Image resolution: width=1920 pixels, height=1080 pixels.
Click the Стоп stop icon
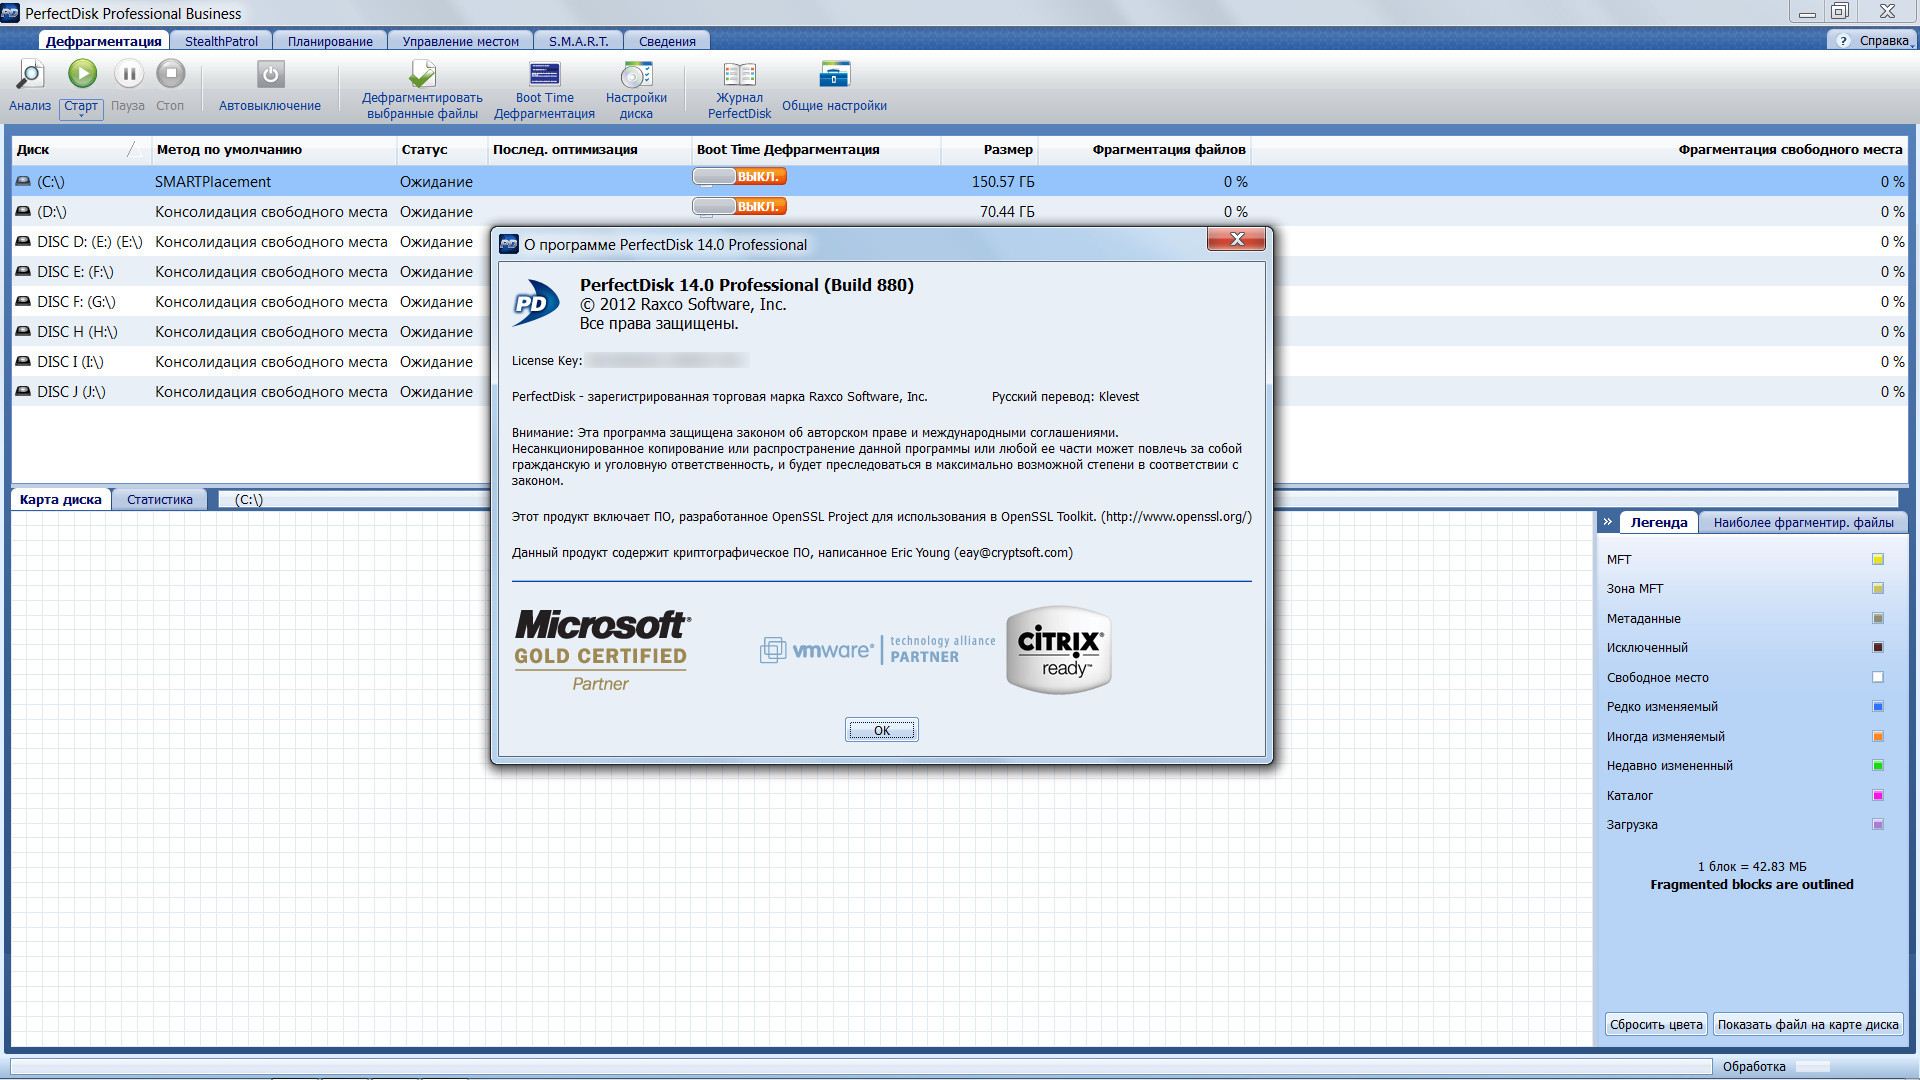[171, 73]
